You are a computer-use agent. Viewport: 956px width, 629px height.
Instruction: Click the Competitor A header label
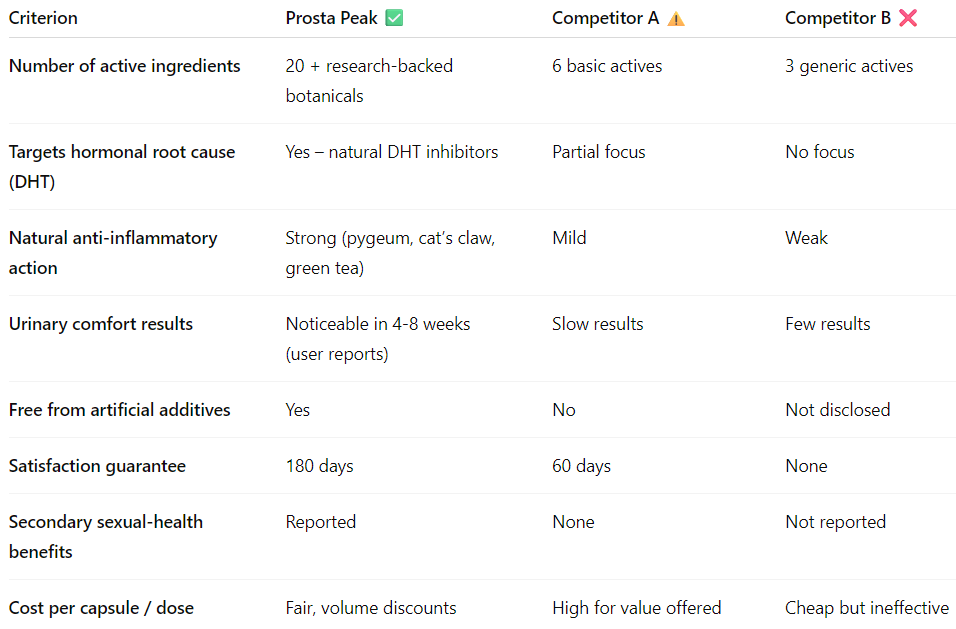pyautogui.click(x=605, y=18)
